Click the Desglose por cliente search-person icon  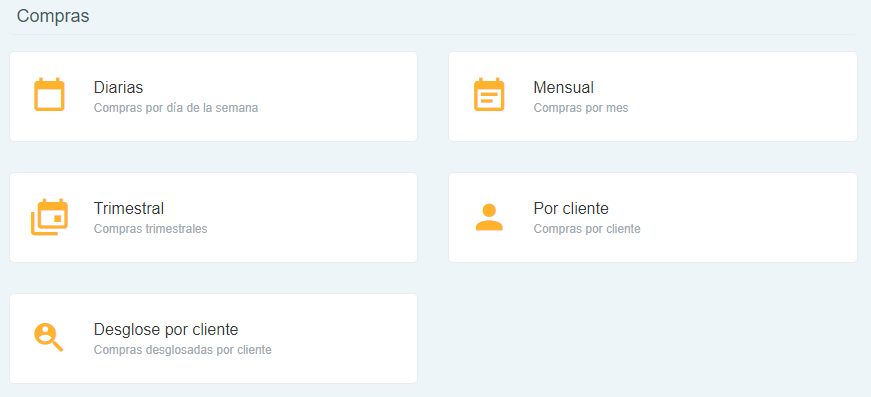[49, 337]
